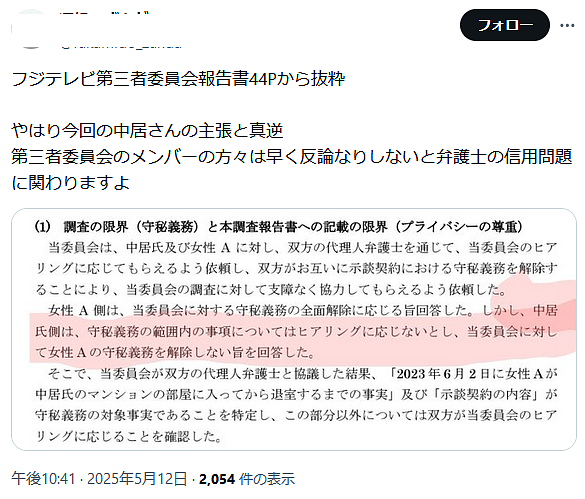Click the blurred display name of the poster

[104, 14]
